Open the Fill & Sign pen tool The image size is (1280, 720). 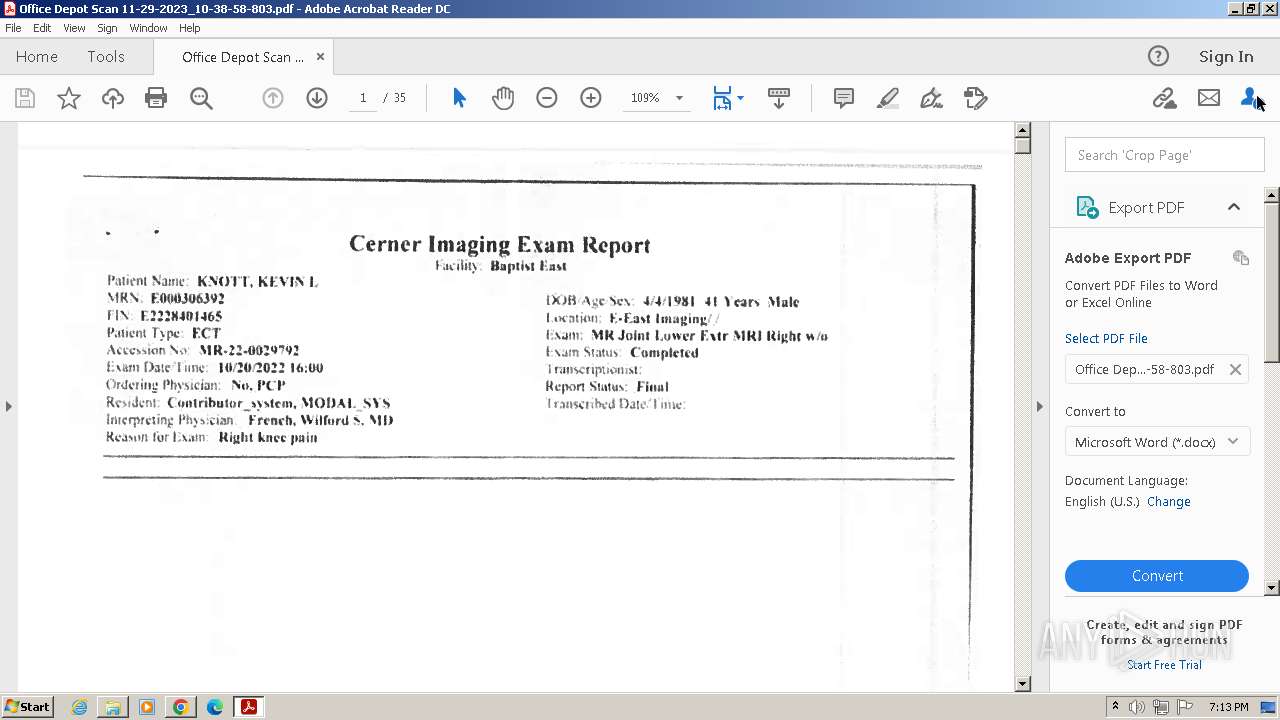click(931, 98)
